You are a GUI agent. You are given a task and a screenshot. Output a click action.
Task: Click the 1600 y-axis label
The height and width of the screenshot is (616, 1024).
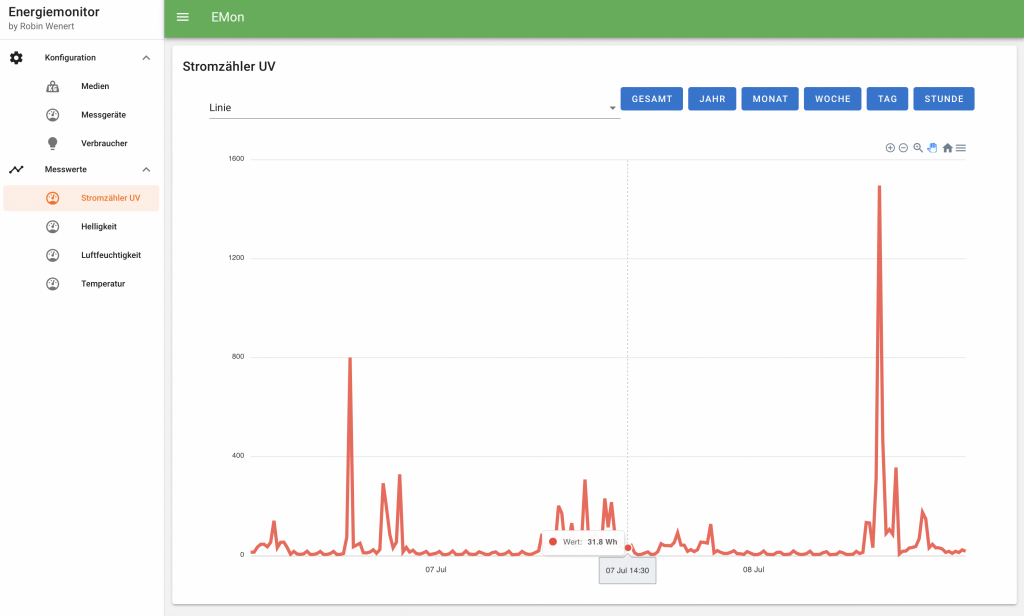point(236,159)
